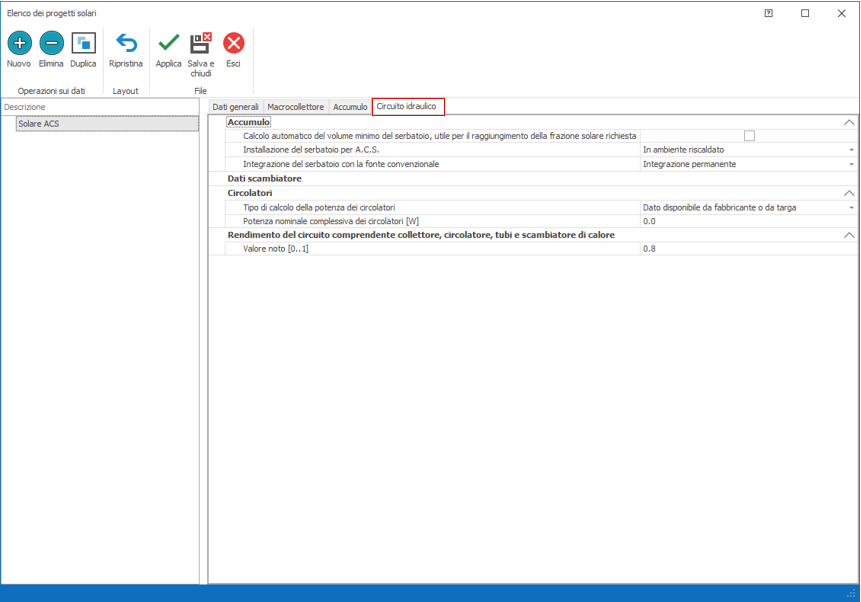The height and width of the screenshot is (602, 861).
Task: Open circulator power calculation type dropdown
Action: pyautogui.click(x=851, y=207)
